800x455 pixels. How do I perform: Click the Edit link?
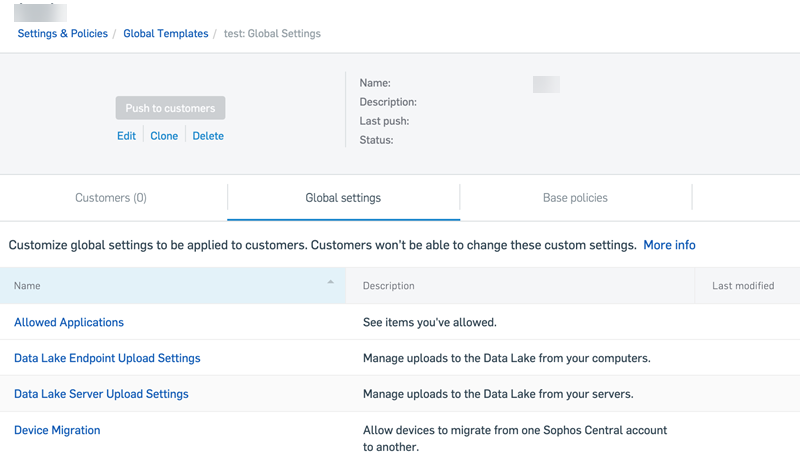tap(126, 136)
